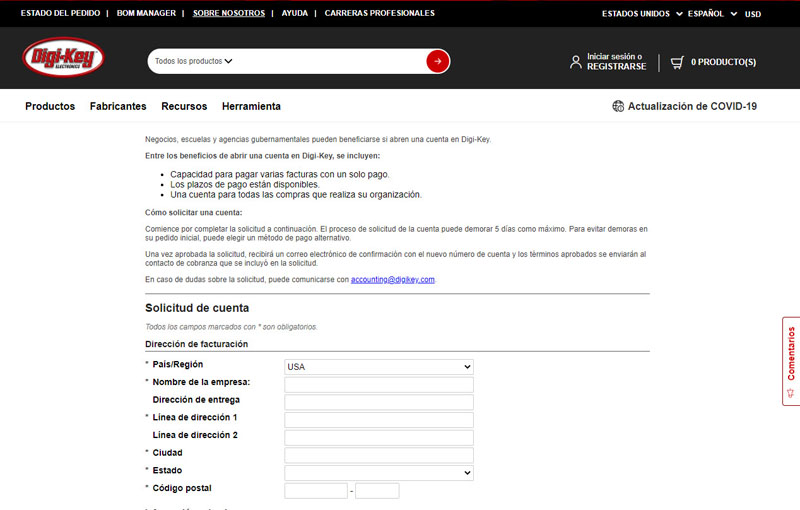Click the COVID-19 globe icon

(x=618, y=106)
